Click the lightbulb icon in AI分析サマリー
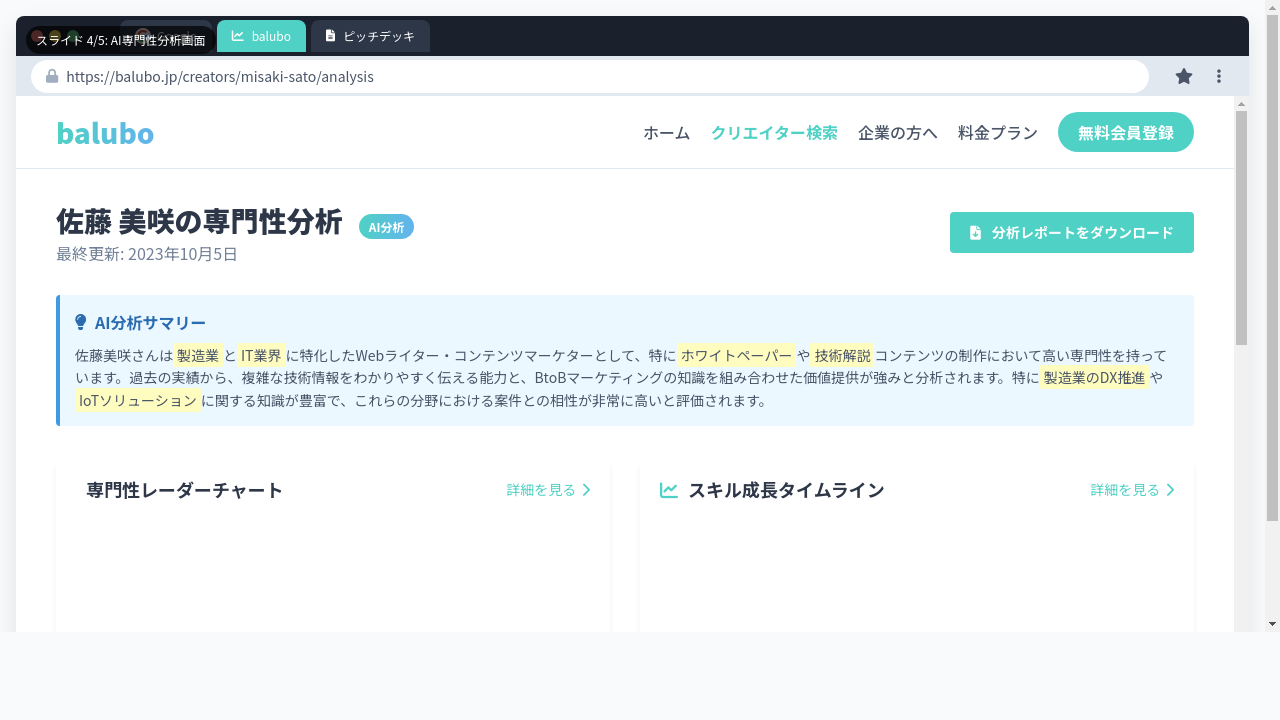1280x720 pixels. coord(81,323)
